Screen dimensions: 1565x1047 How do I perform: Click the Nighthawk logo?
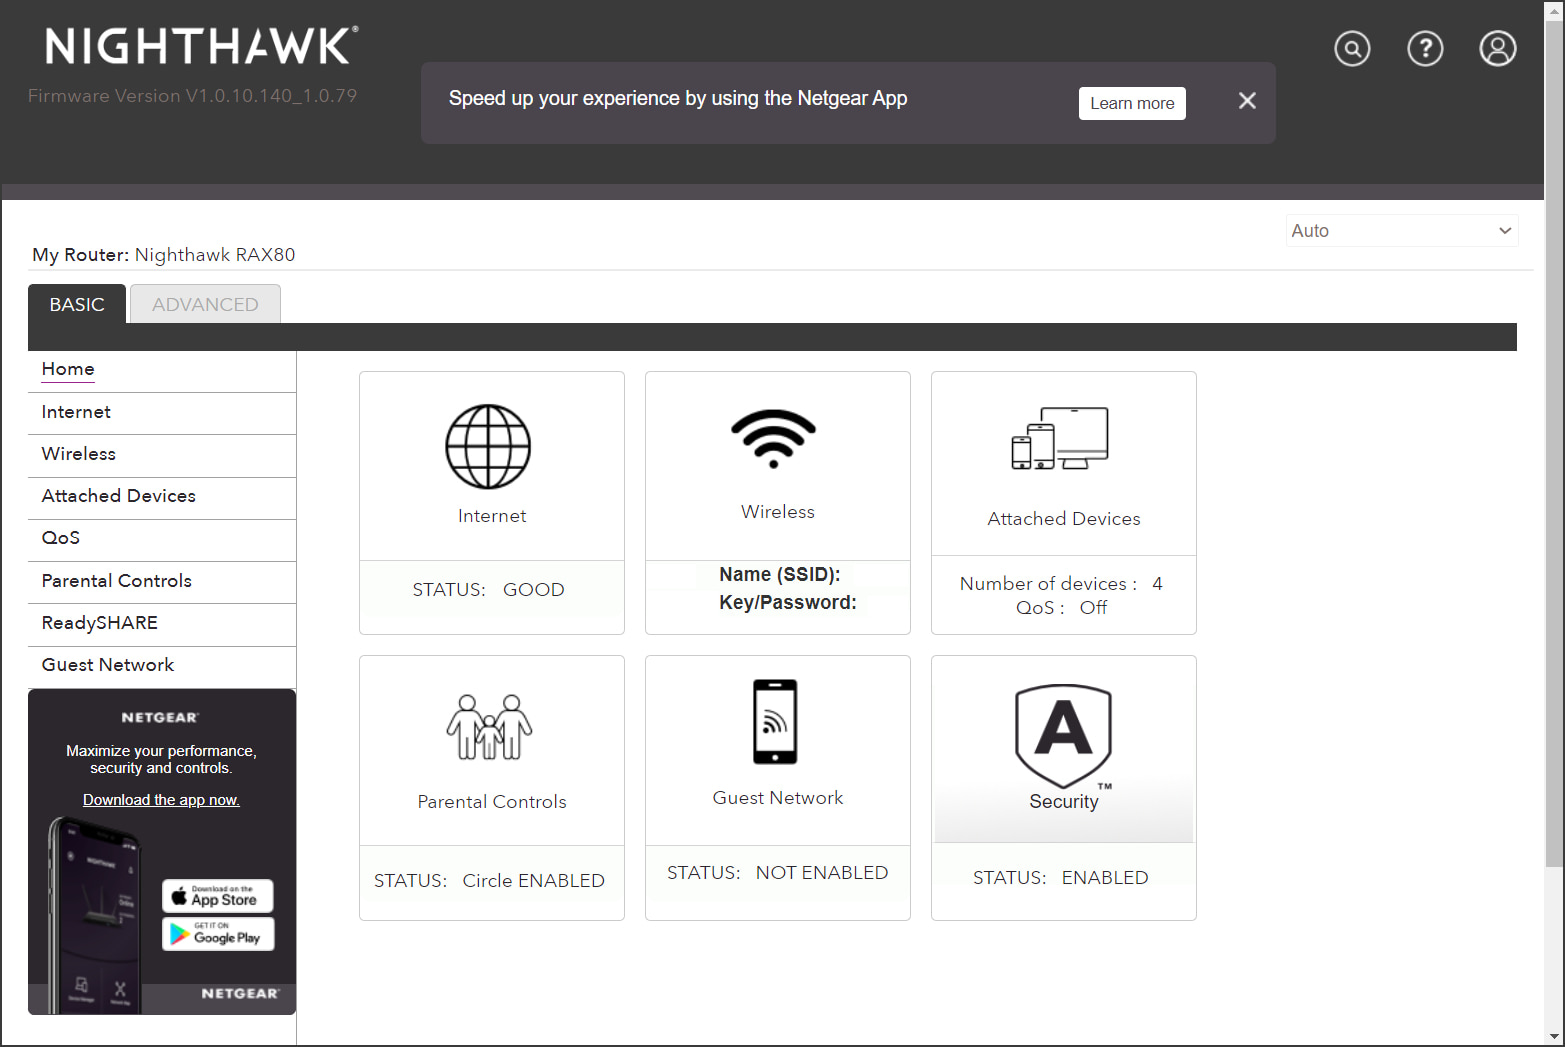coord(202,46)
